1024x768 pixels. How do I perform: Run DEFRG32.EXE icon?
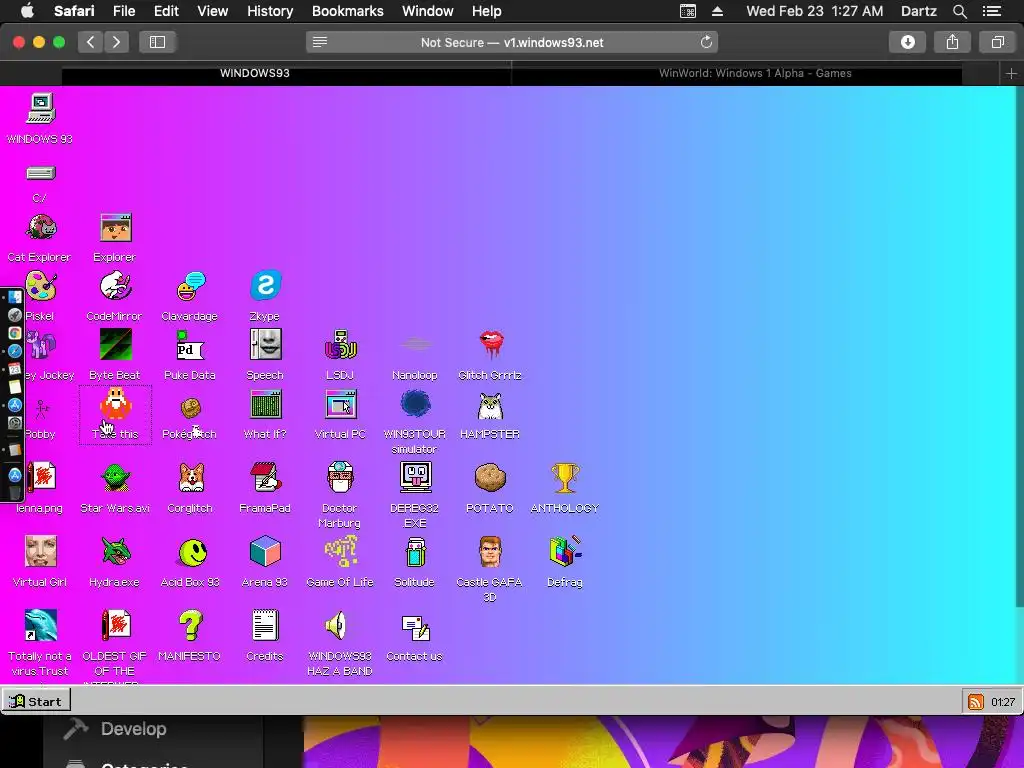click(x=415, y=477)
